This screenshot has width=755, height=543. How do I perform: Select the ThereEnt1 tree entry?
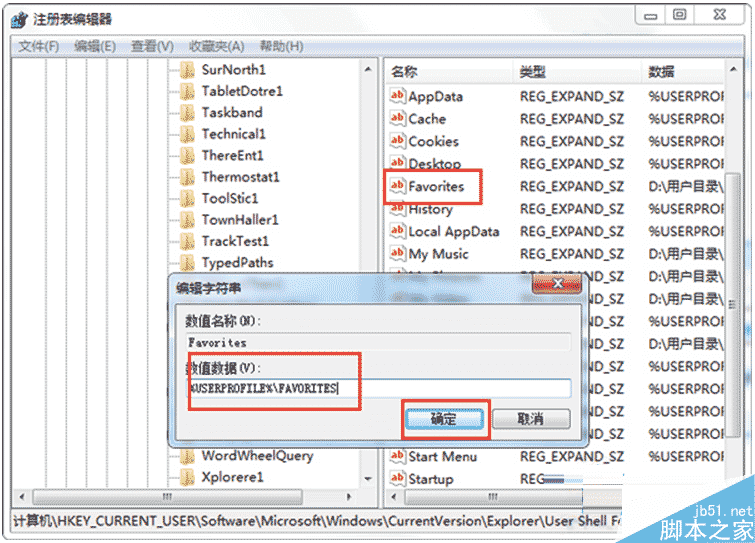point(233,155)
